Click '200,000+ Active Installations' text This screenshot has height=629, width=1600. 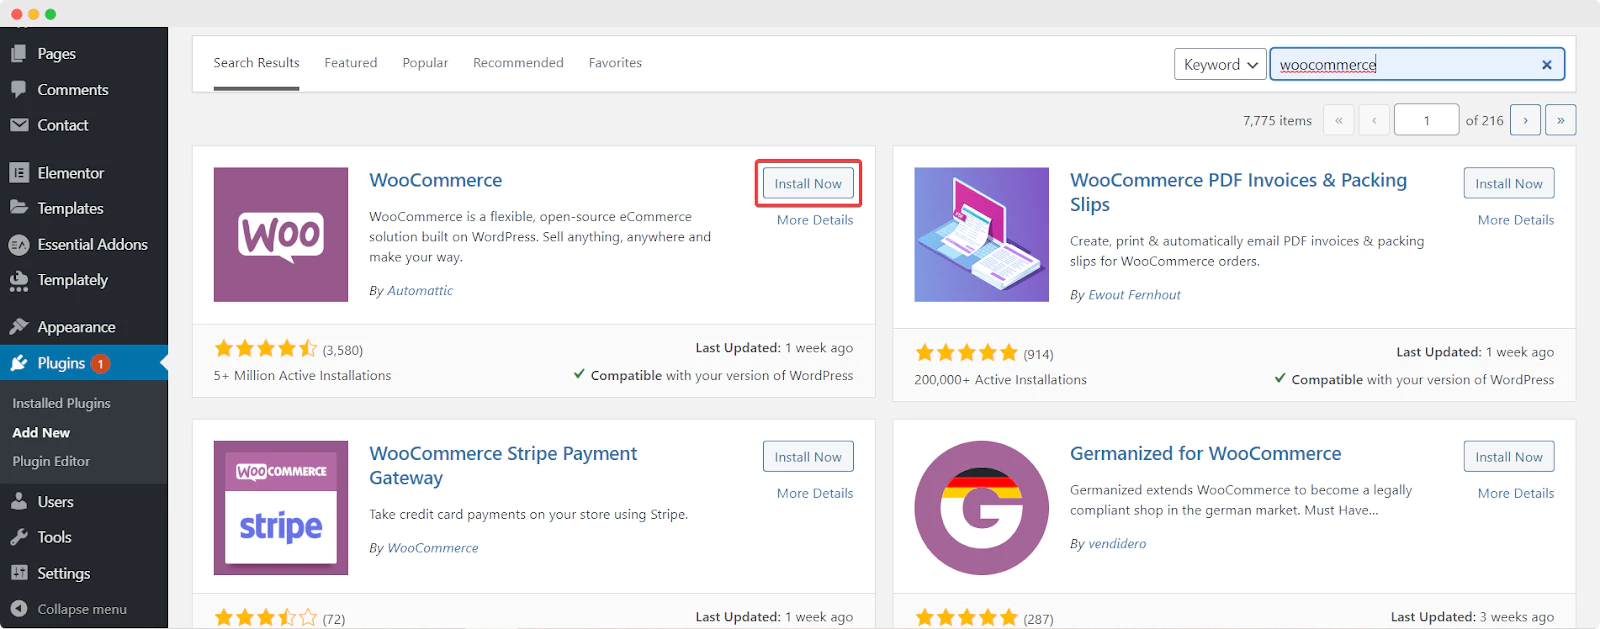click(1000, 380)
